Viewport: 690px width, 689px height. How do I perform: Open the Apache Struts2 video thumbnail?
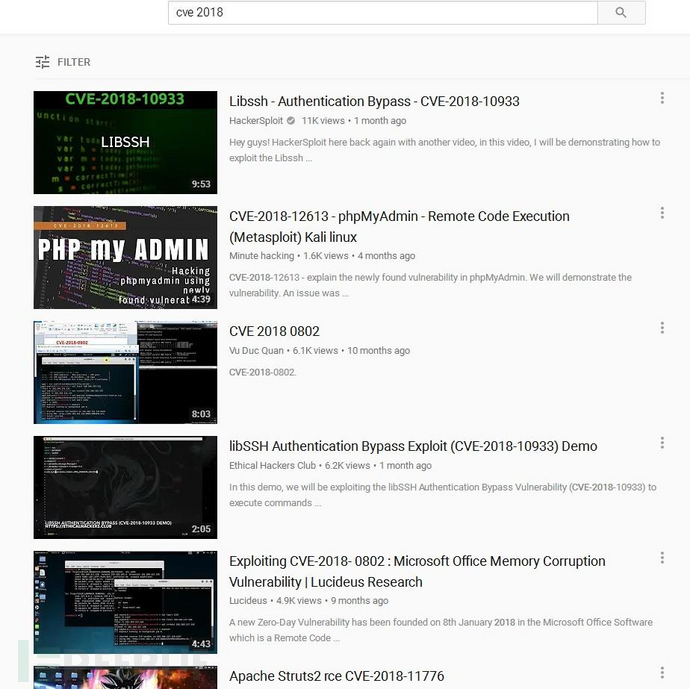125,678
